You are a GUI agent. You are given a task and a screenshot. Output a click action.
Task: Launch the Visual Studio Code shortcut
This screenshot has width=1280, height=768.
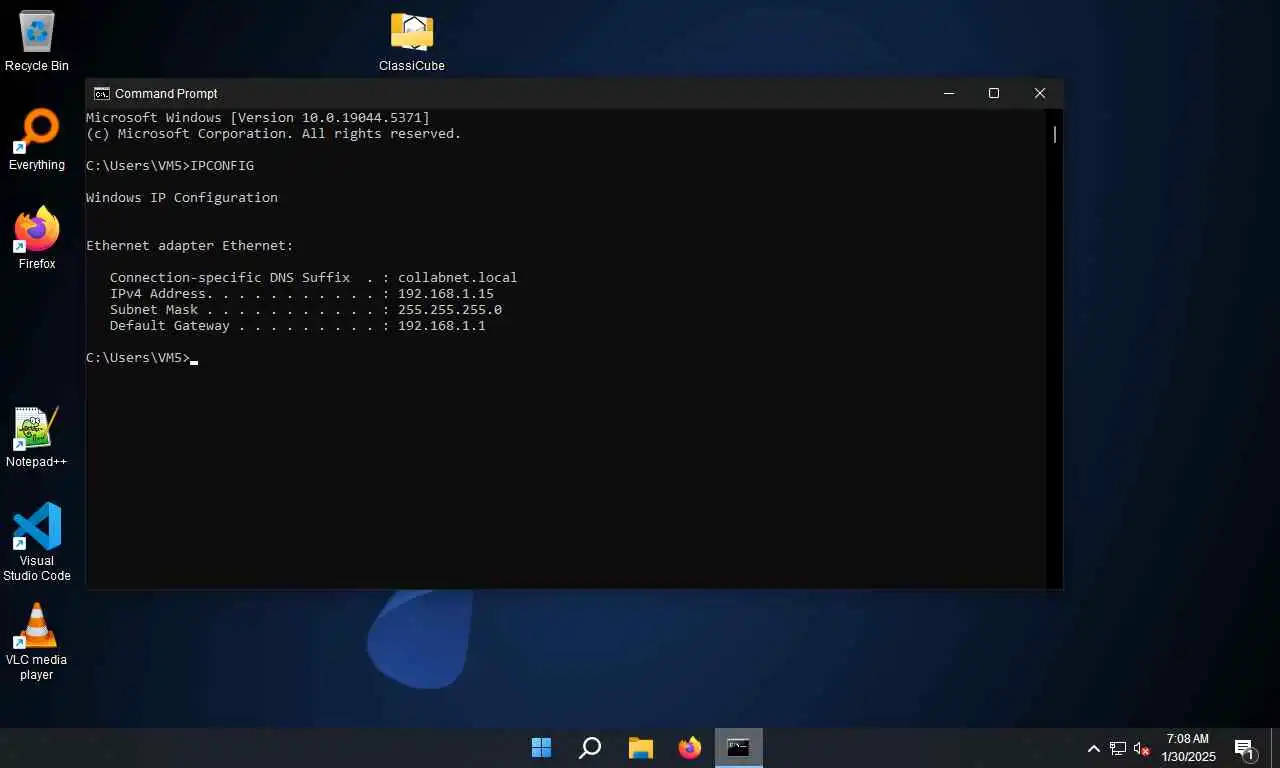(37, 542)
